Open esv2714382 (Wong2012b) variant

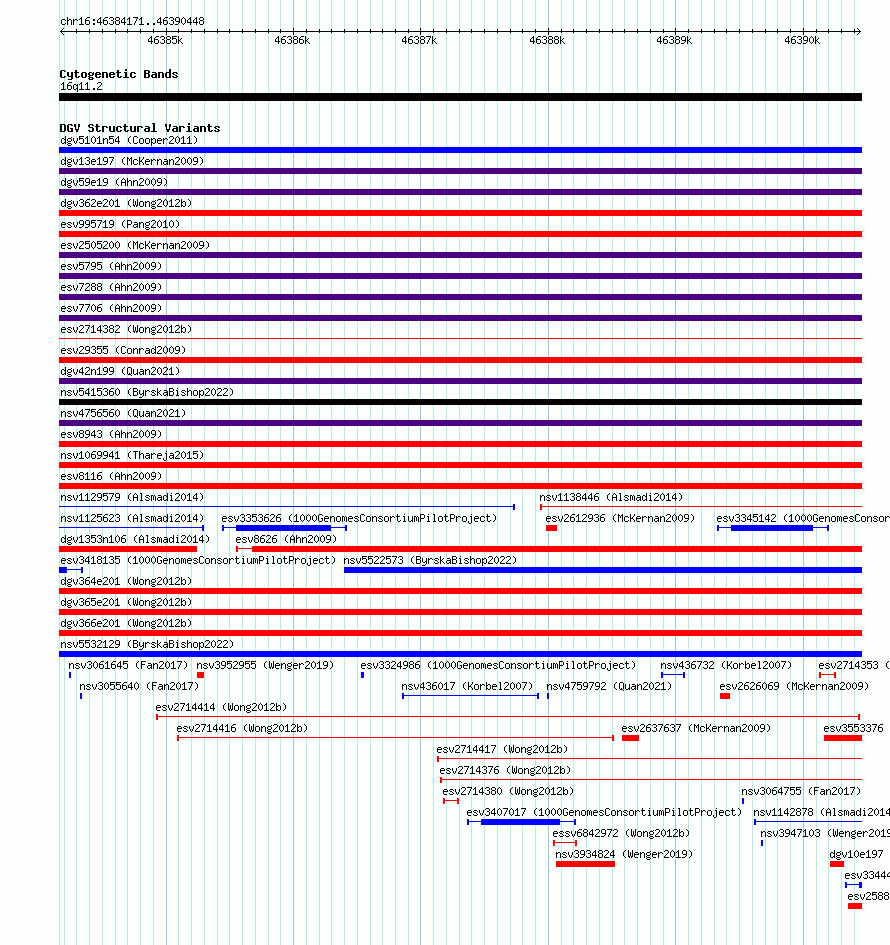[x=126, y=330]
